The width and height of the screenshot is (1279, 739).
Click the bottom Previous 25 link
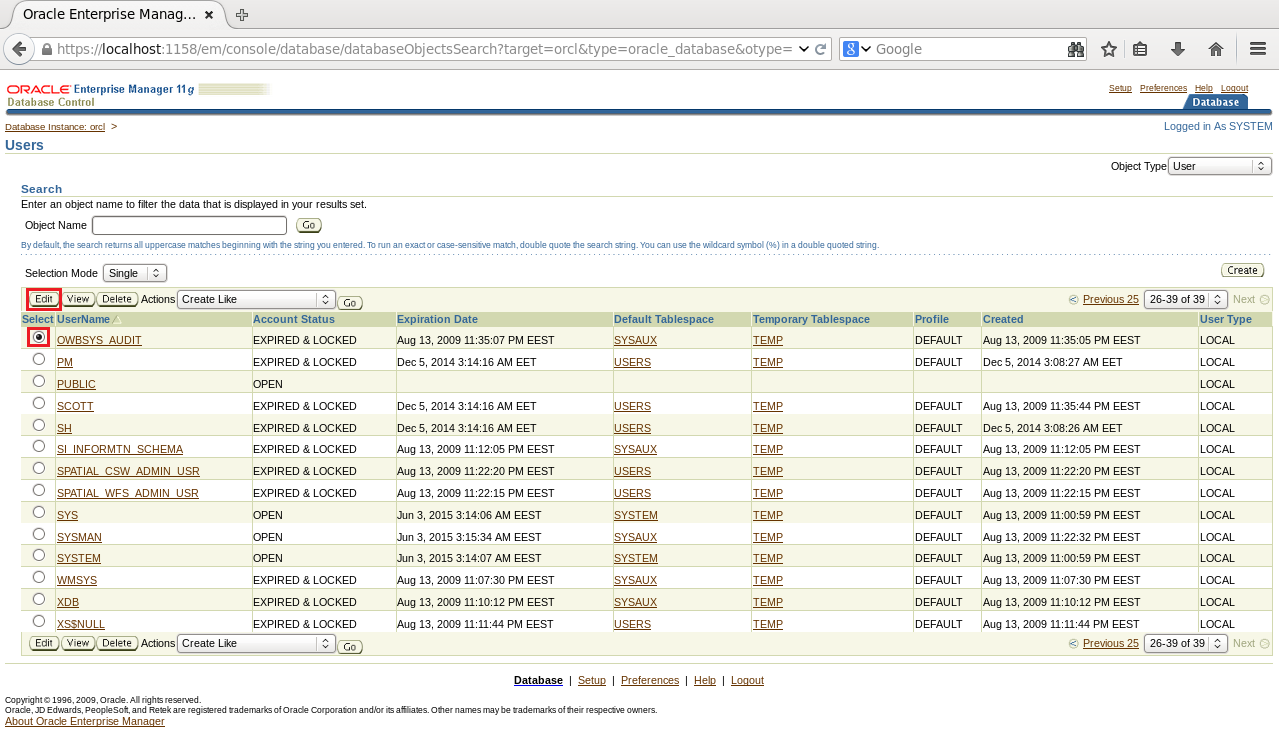coord(1111,643)
